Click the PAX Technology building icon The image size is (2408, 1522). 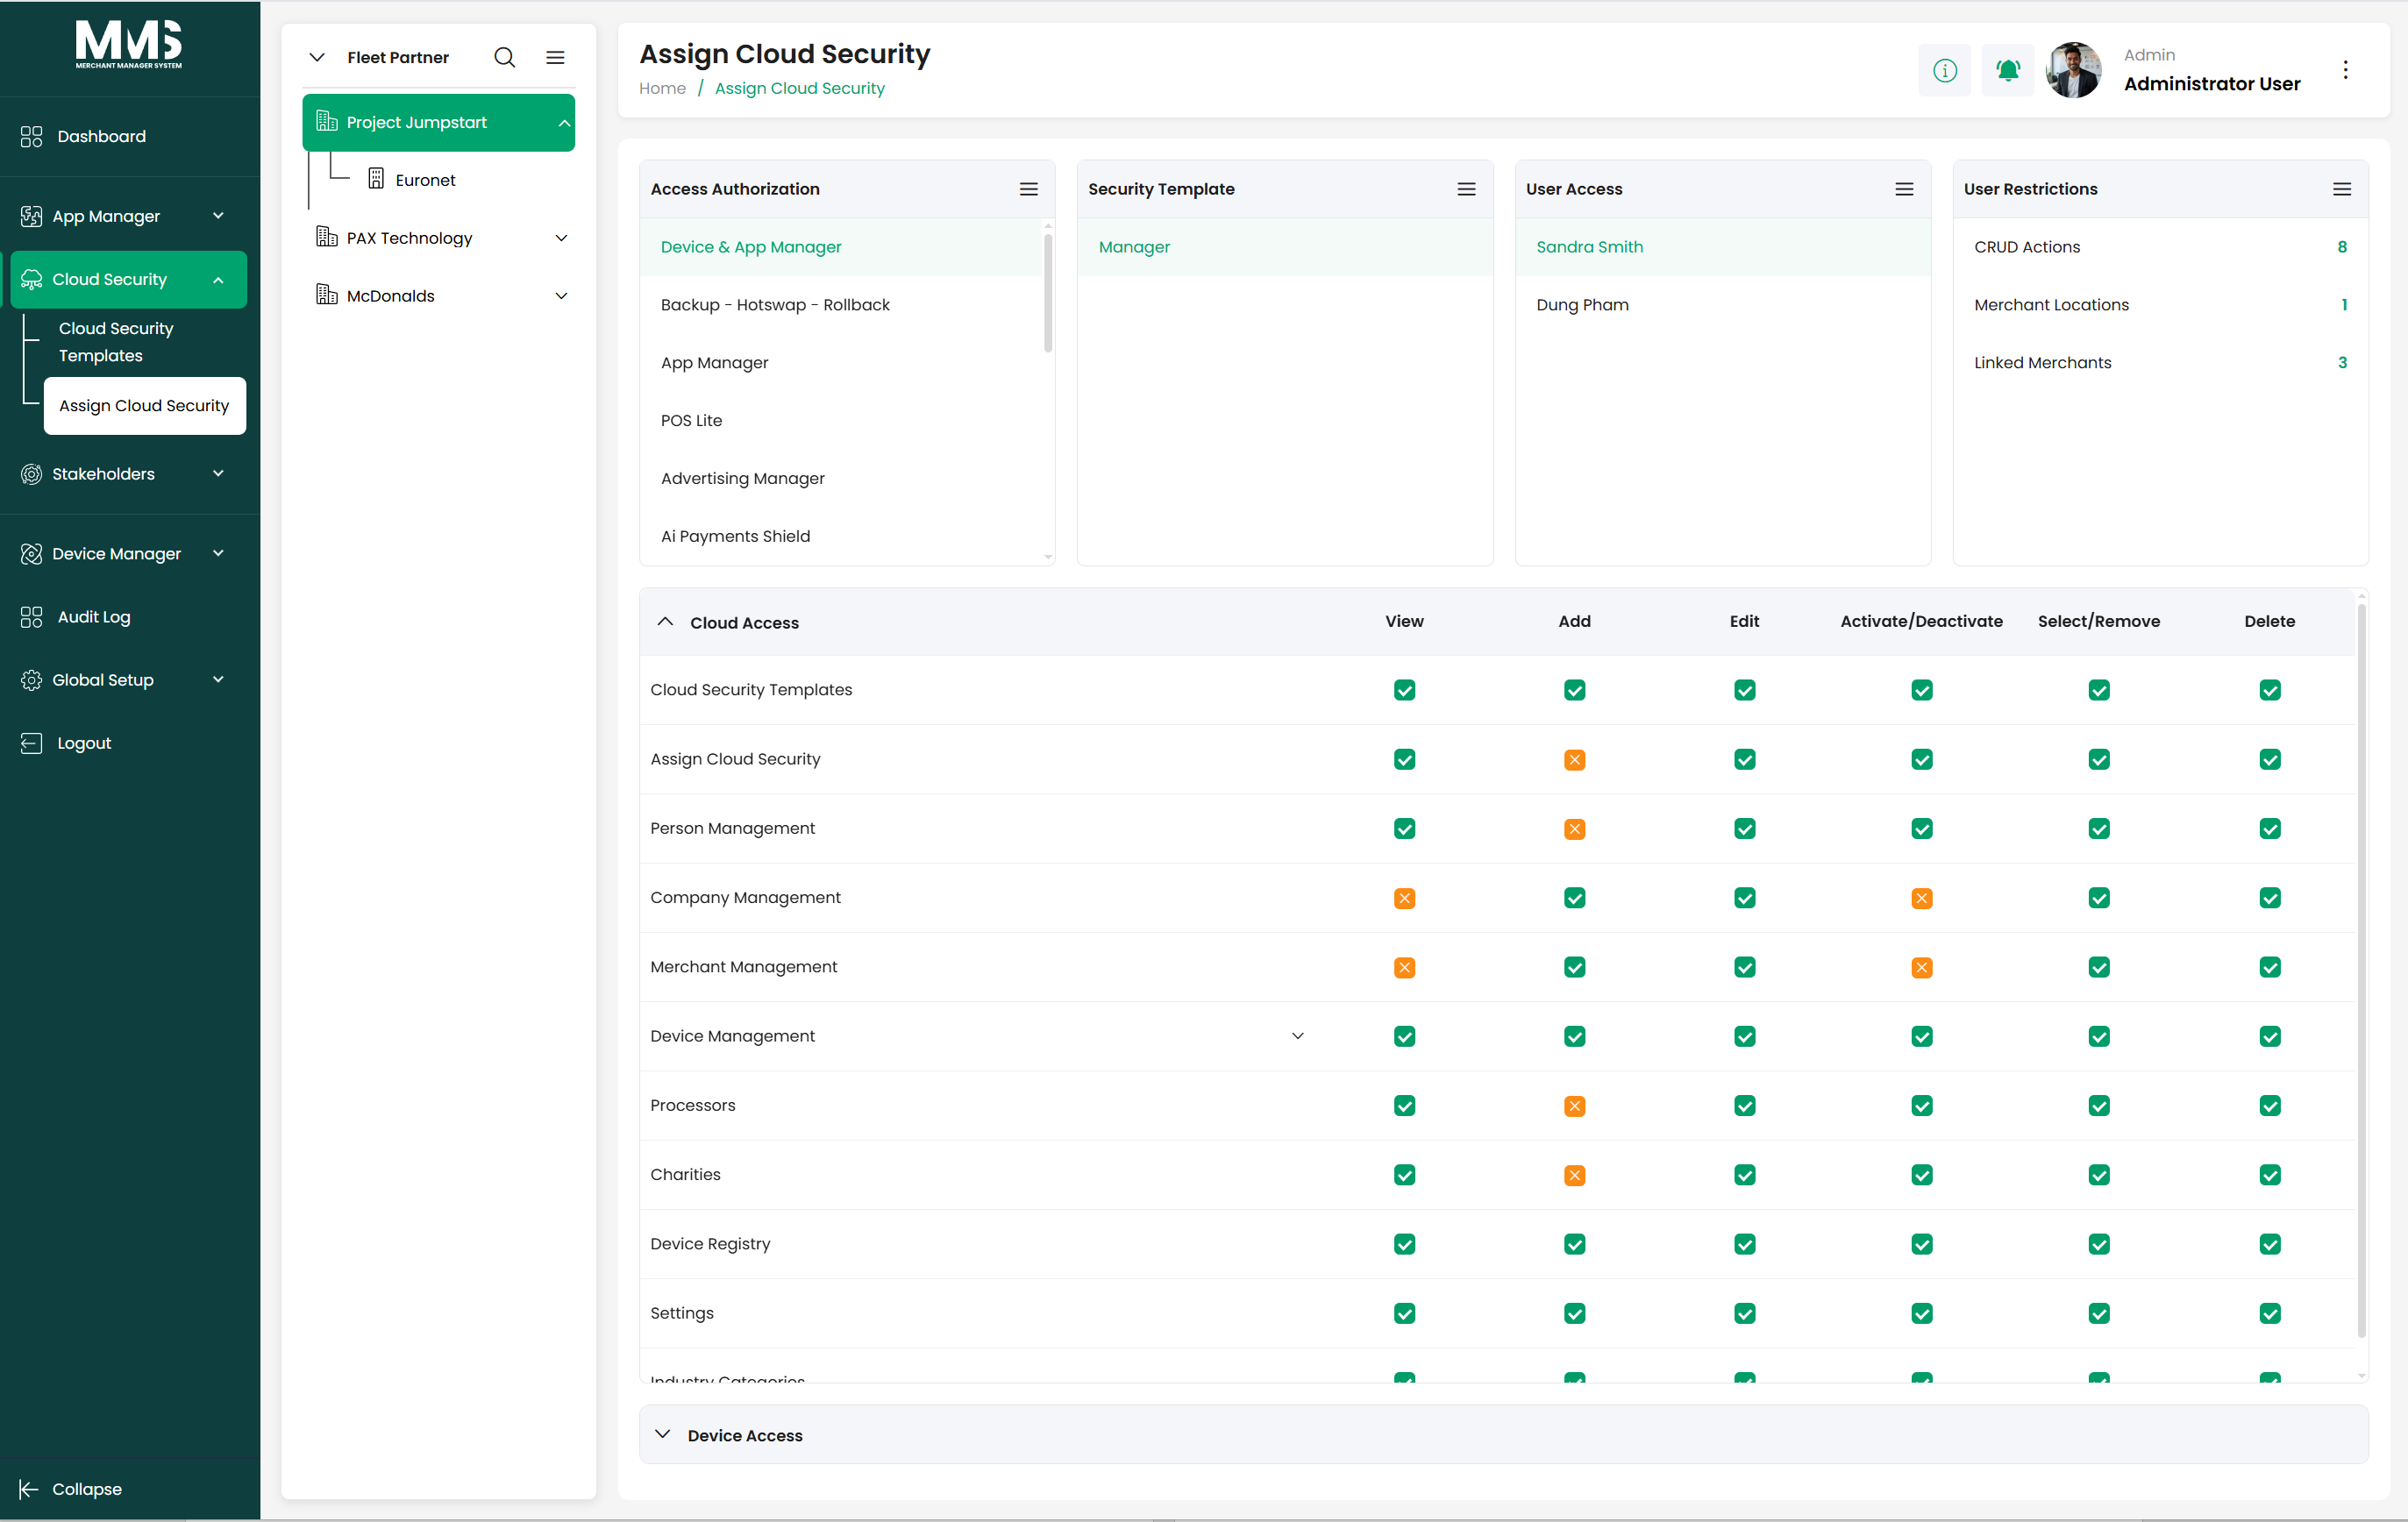tap(326, 237)
